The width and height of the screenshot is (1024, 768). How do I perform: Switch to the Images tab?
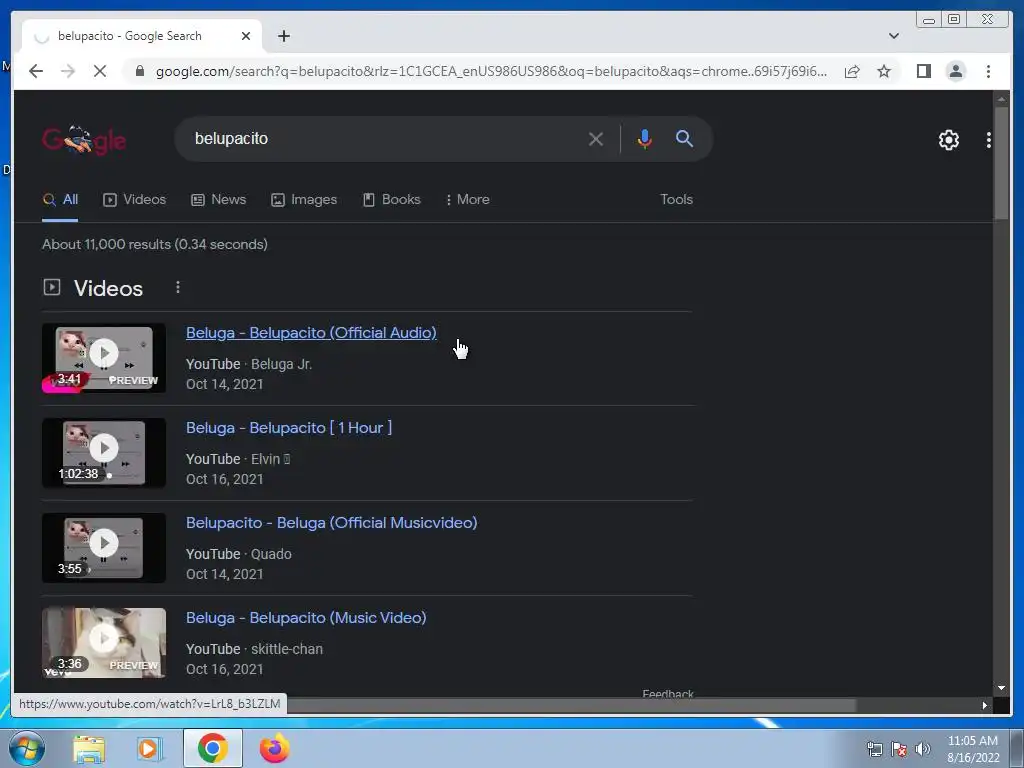304,200
